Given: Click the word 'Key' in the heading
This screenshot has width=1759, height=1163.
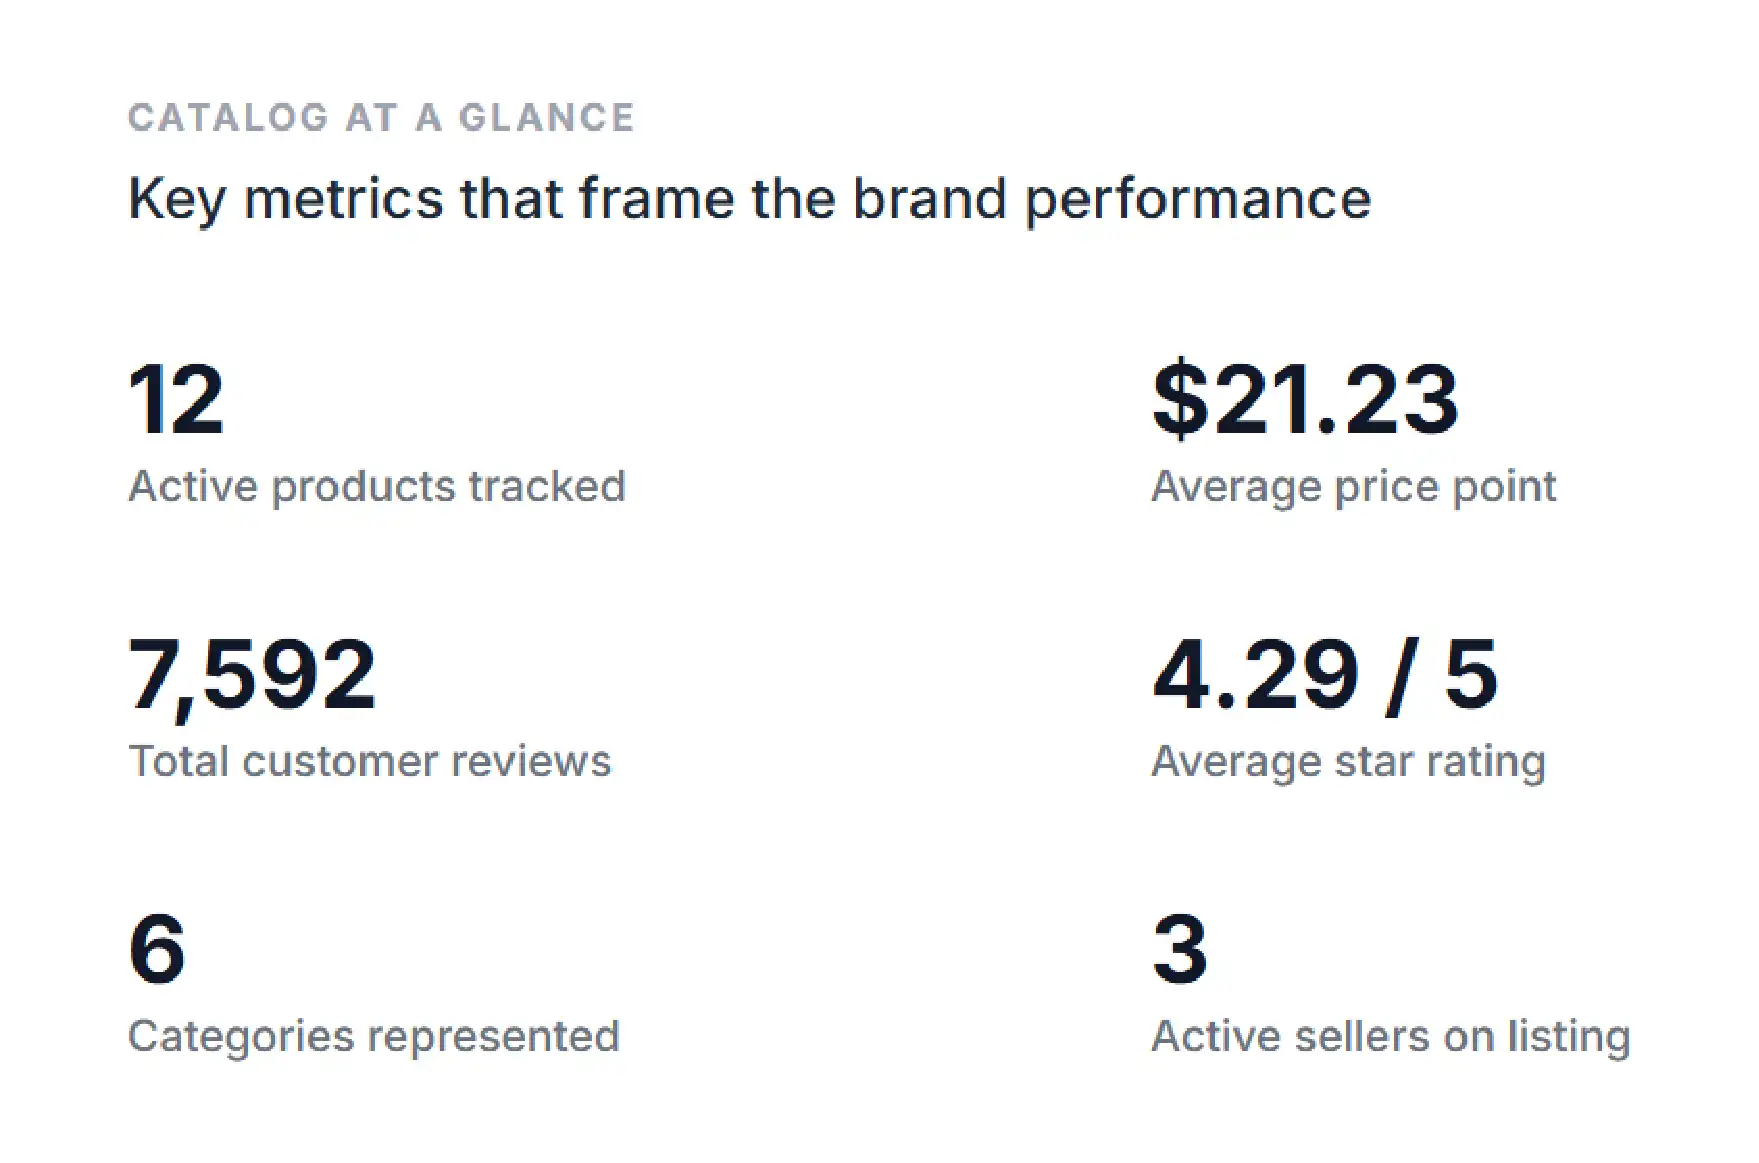Looking at the screenshot, I should (x=177, y=201).
